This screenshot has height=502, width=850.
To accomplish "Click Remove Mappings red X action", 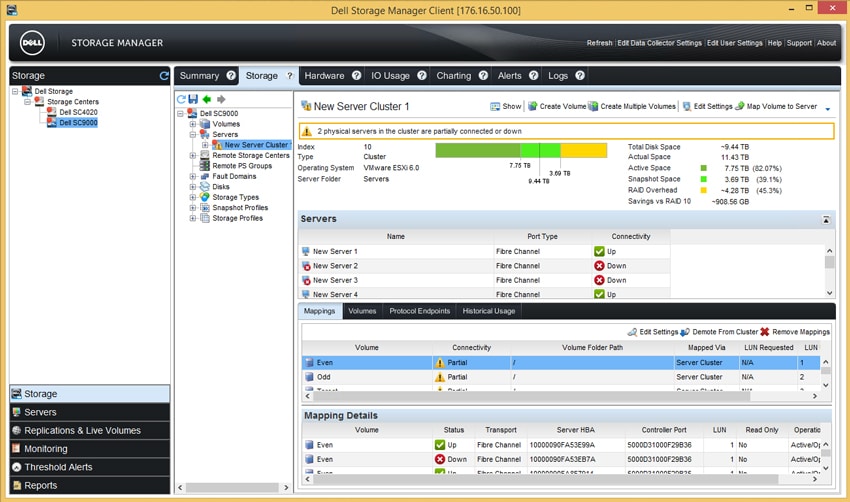I will click(795, 332).
